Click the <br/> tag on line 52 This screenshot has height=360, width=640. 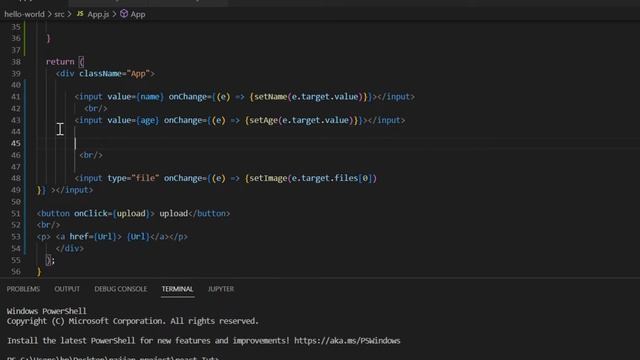tap(48, 225)
